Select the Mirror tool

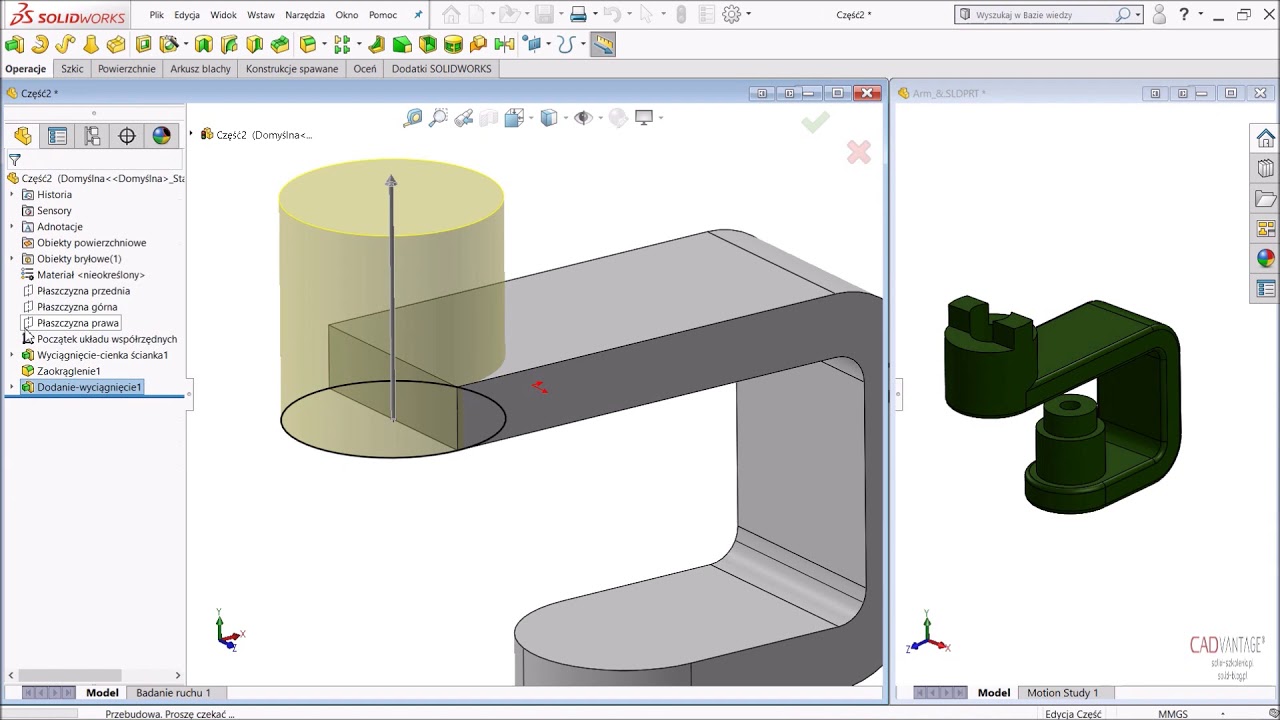(504, 44)
